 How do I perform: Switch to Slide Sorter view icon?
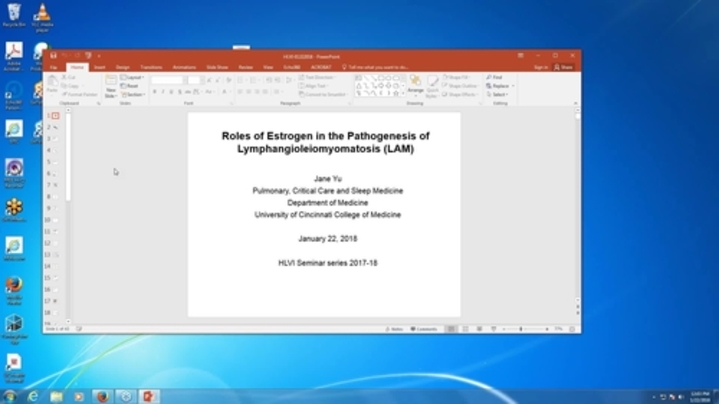[x=465, y=329]
